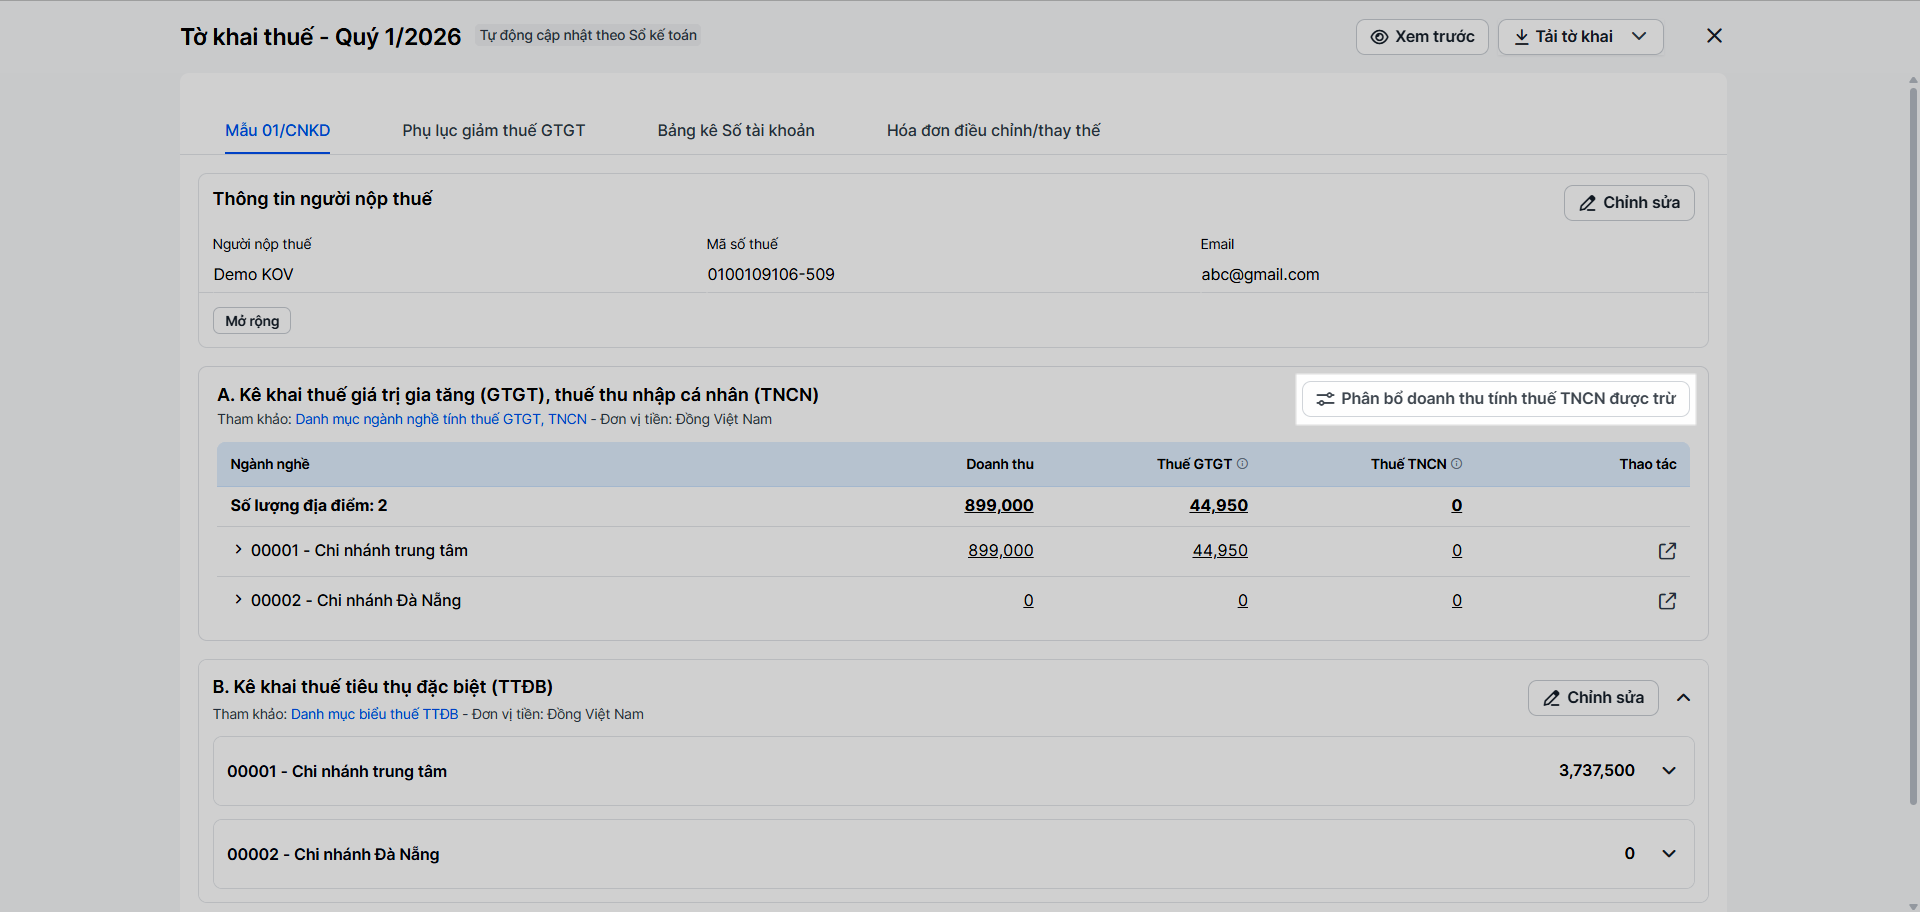This screenshot has height=912, width=1920.
Task: Switch to Bảng kê Số tài khoản tab
Action: click(x=736, y=131)
